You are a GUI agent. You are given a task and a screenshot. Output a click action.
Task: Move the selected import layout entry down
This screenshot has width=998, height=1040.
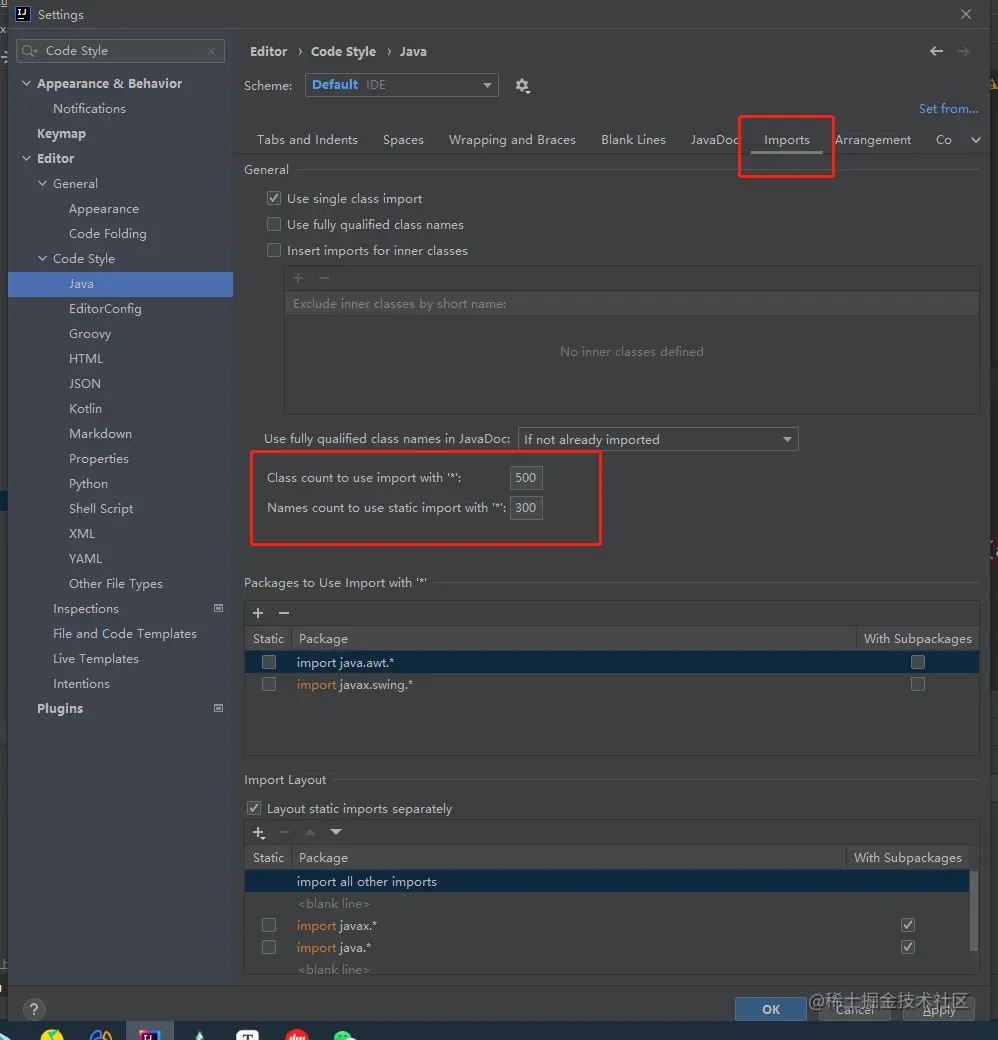[x=336, y=832]
